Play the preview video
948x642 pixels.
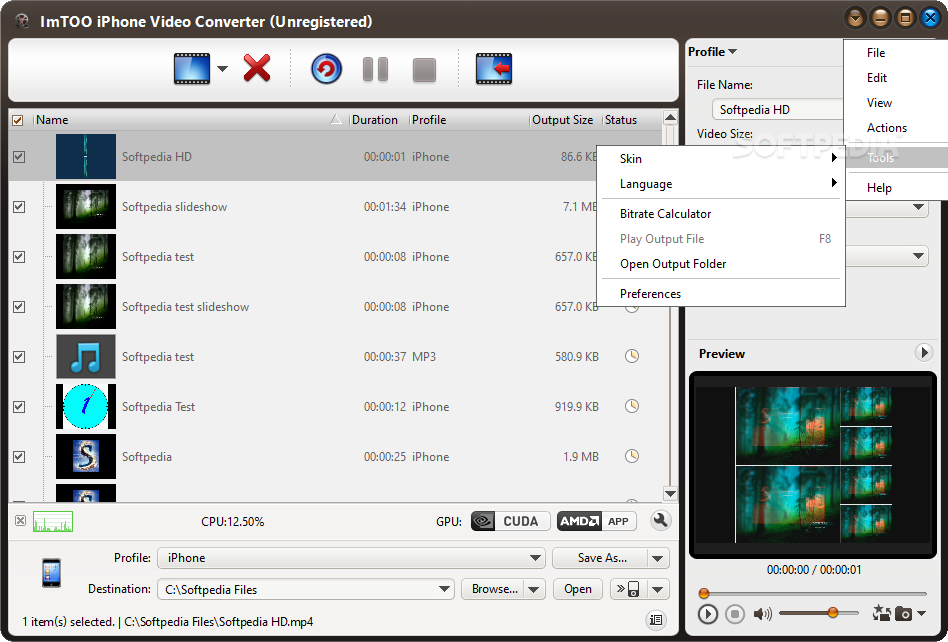coord(707,614)
